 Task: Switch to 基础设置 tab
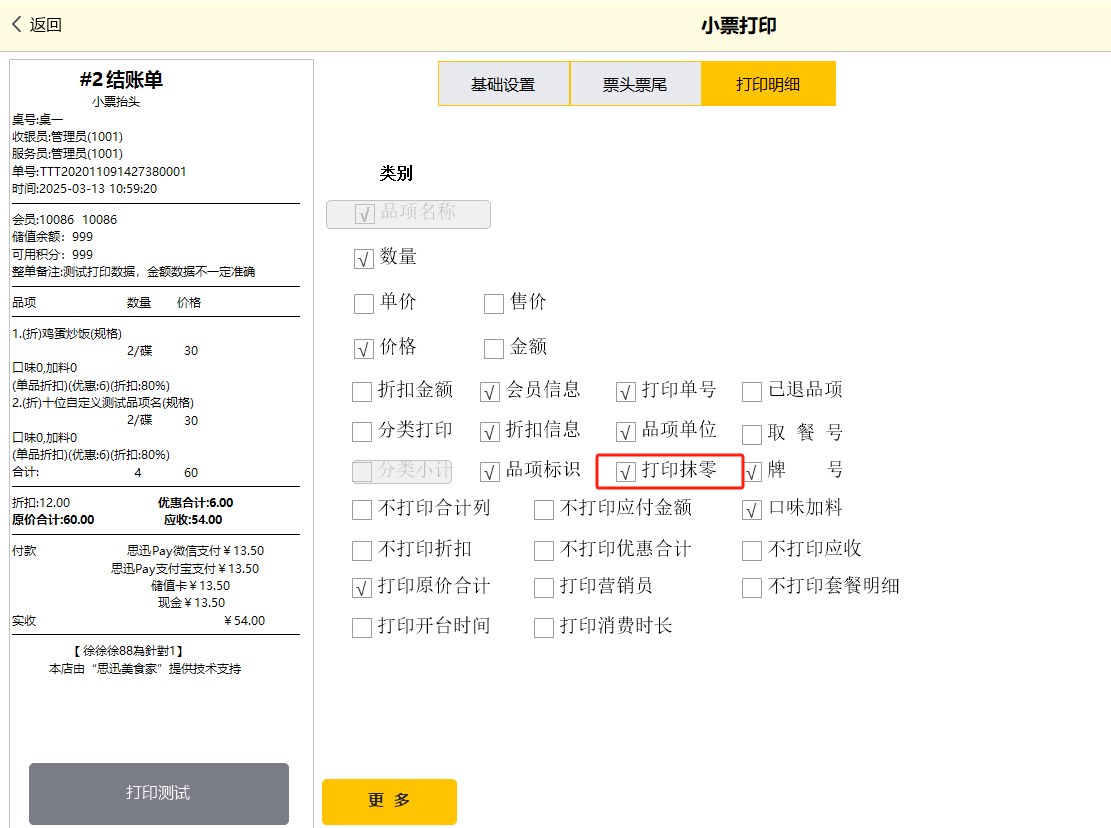click(503, 84)
